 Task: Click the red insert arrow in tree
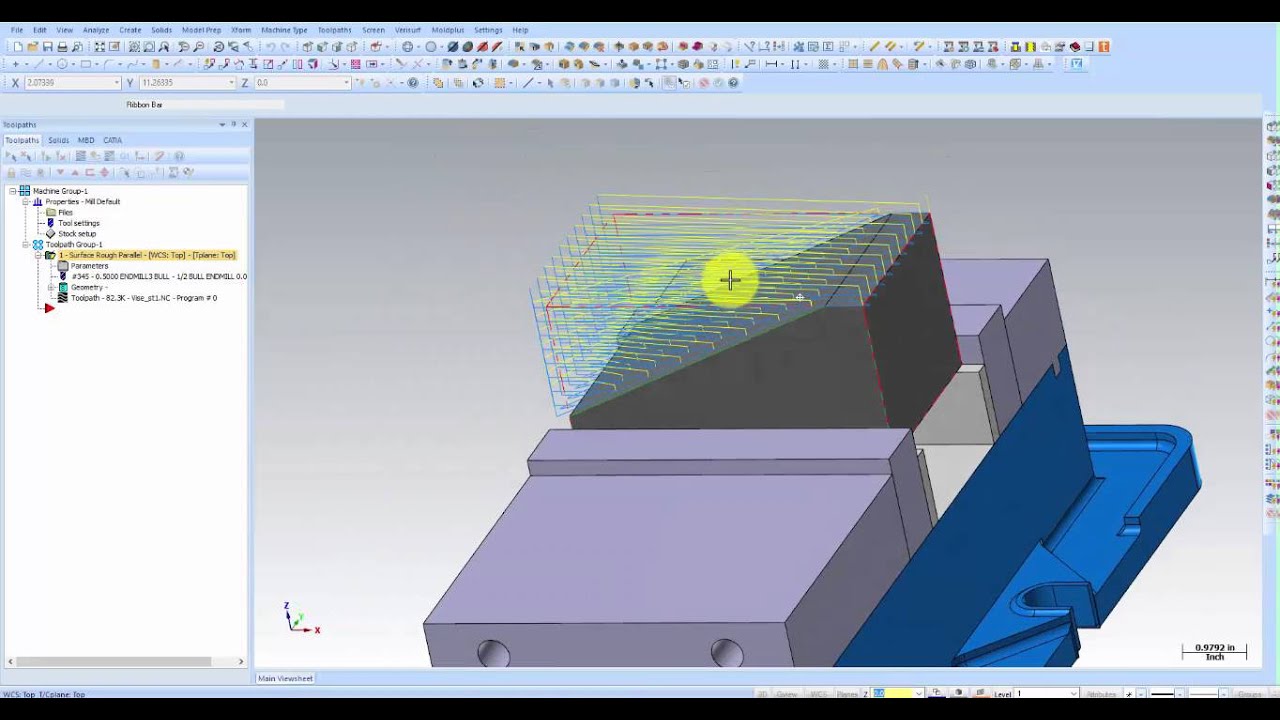point(49,308)
